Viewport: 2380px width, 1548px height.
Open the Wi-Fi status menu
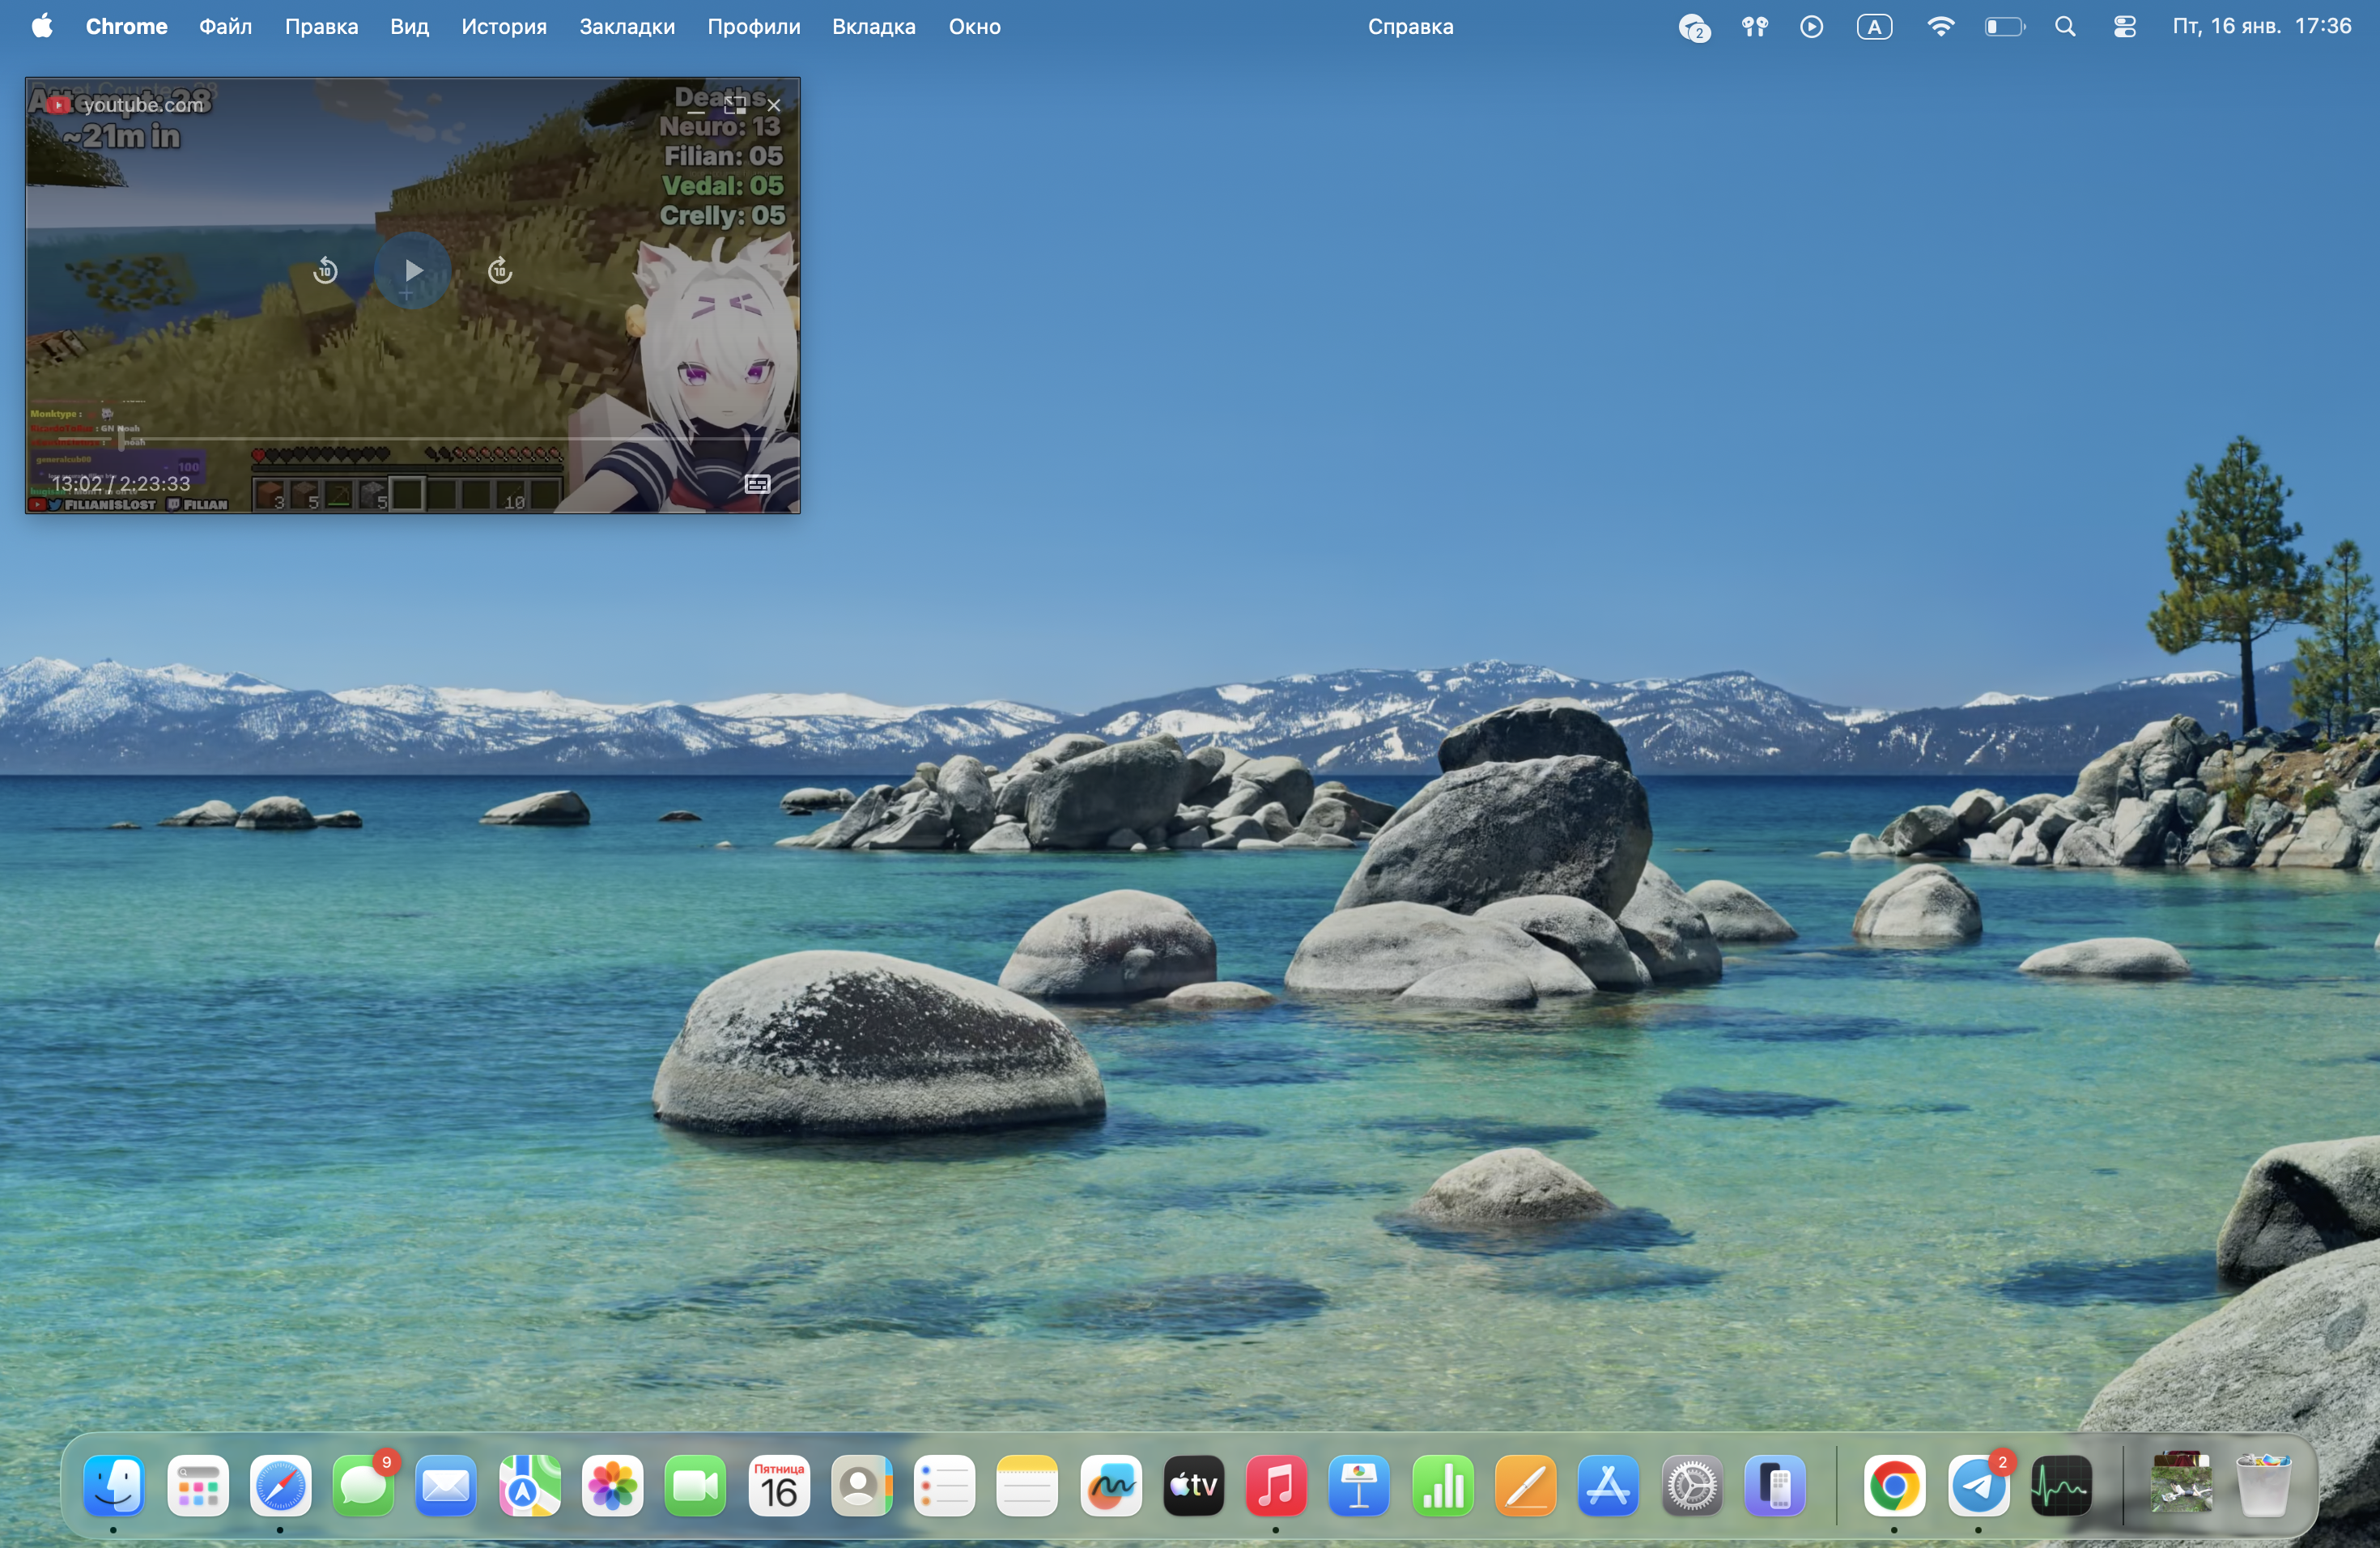tap(1940, 27)
